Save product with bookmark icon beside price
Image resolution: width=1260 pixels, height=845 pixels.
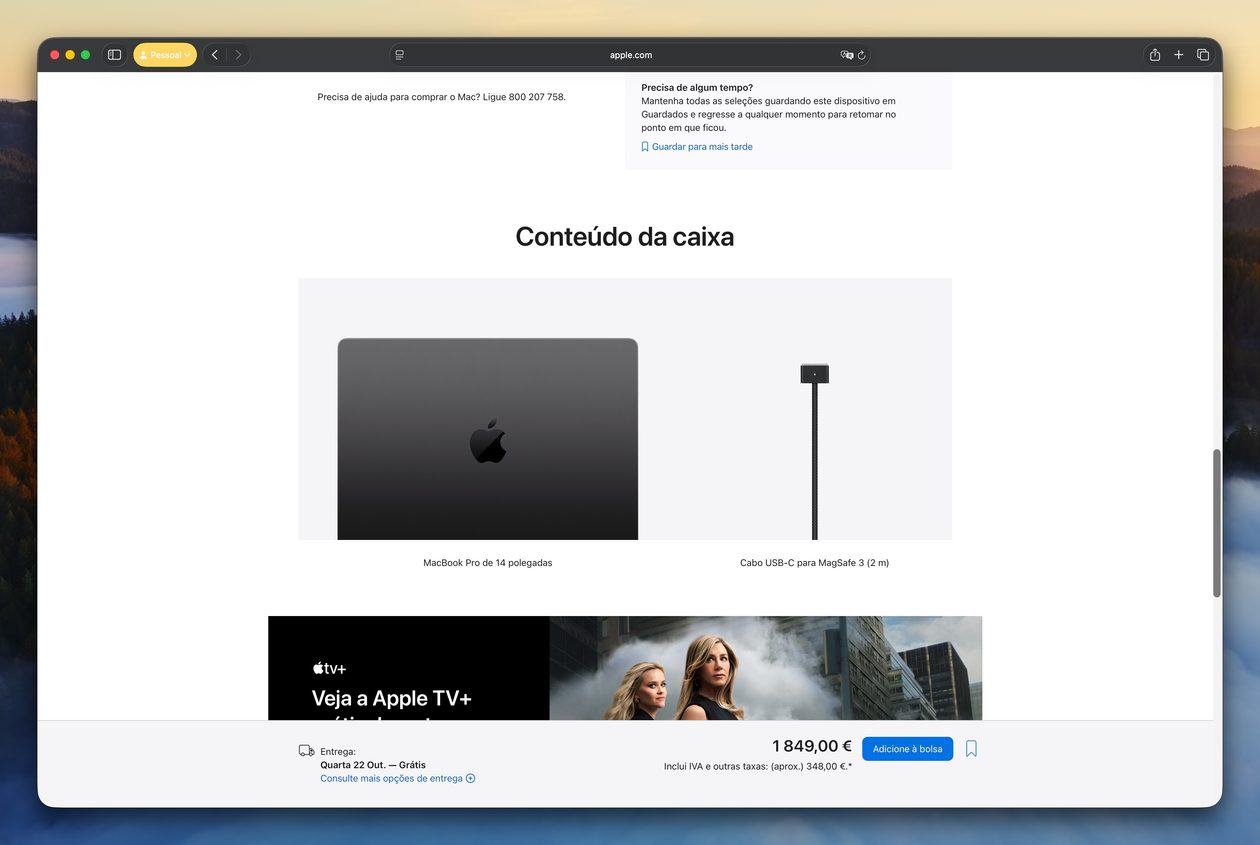pos(971,748)
